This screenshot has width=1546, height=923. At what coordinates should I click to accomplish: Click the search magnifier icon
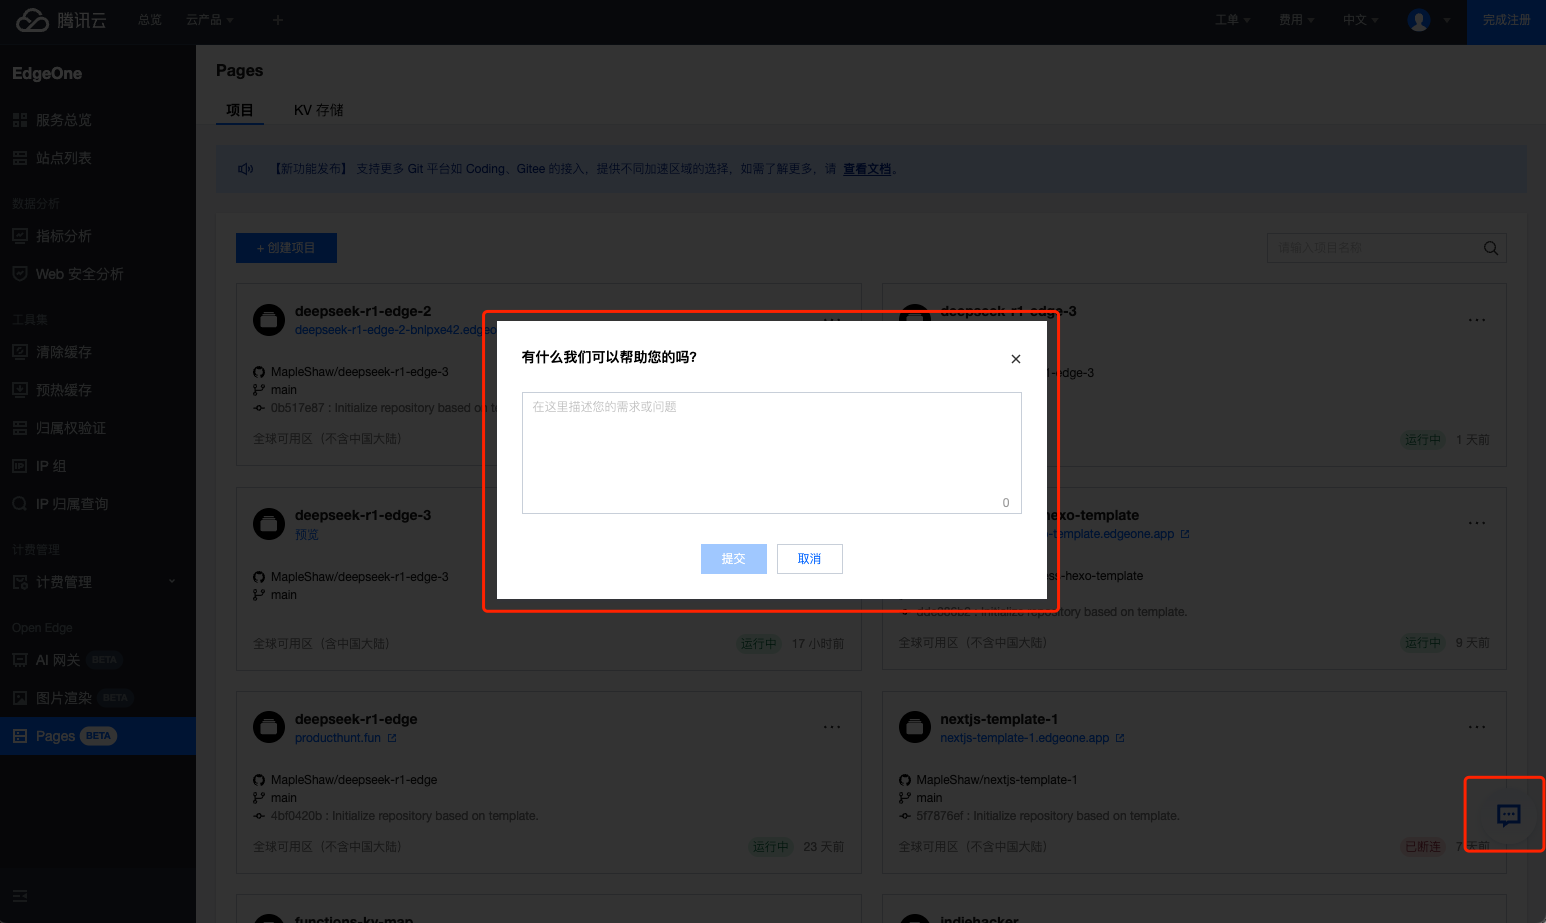tap(1490, 248)
